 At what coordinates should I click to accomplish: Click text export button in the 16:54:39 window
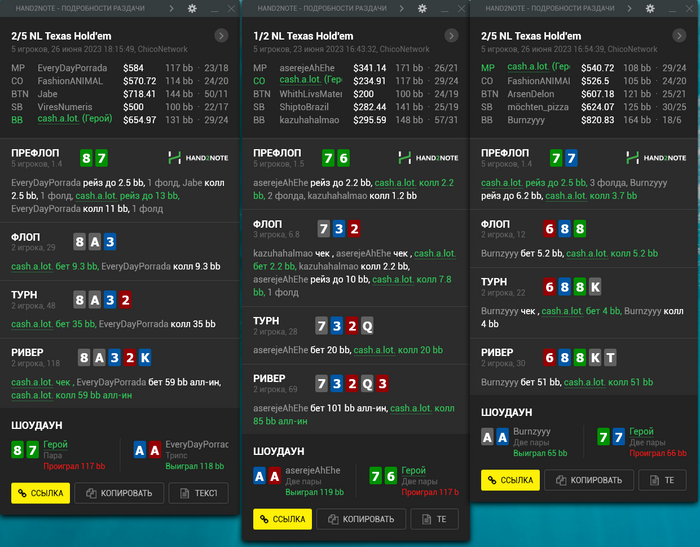662,480
